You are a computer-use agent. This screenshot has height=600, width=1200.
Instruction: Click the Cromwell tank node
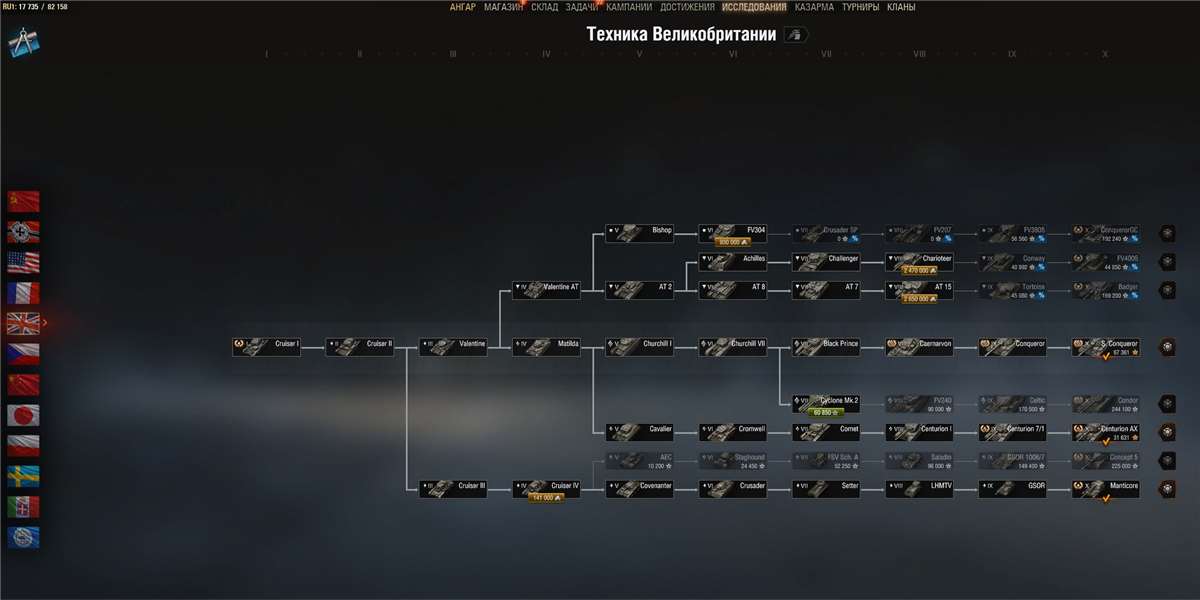pos(733,432)
